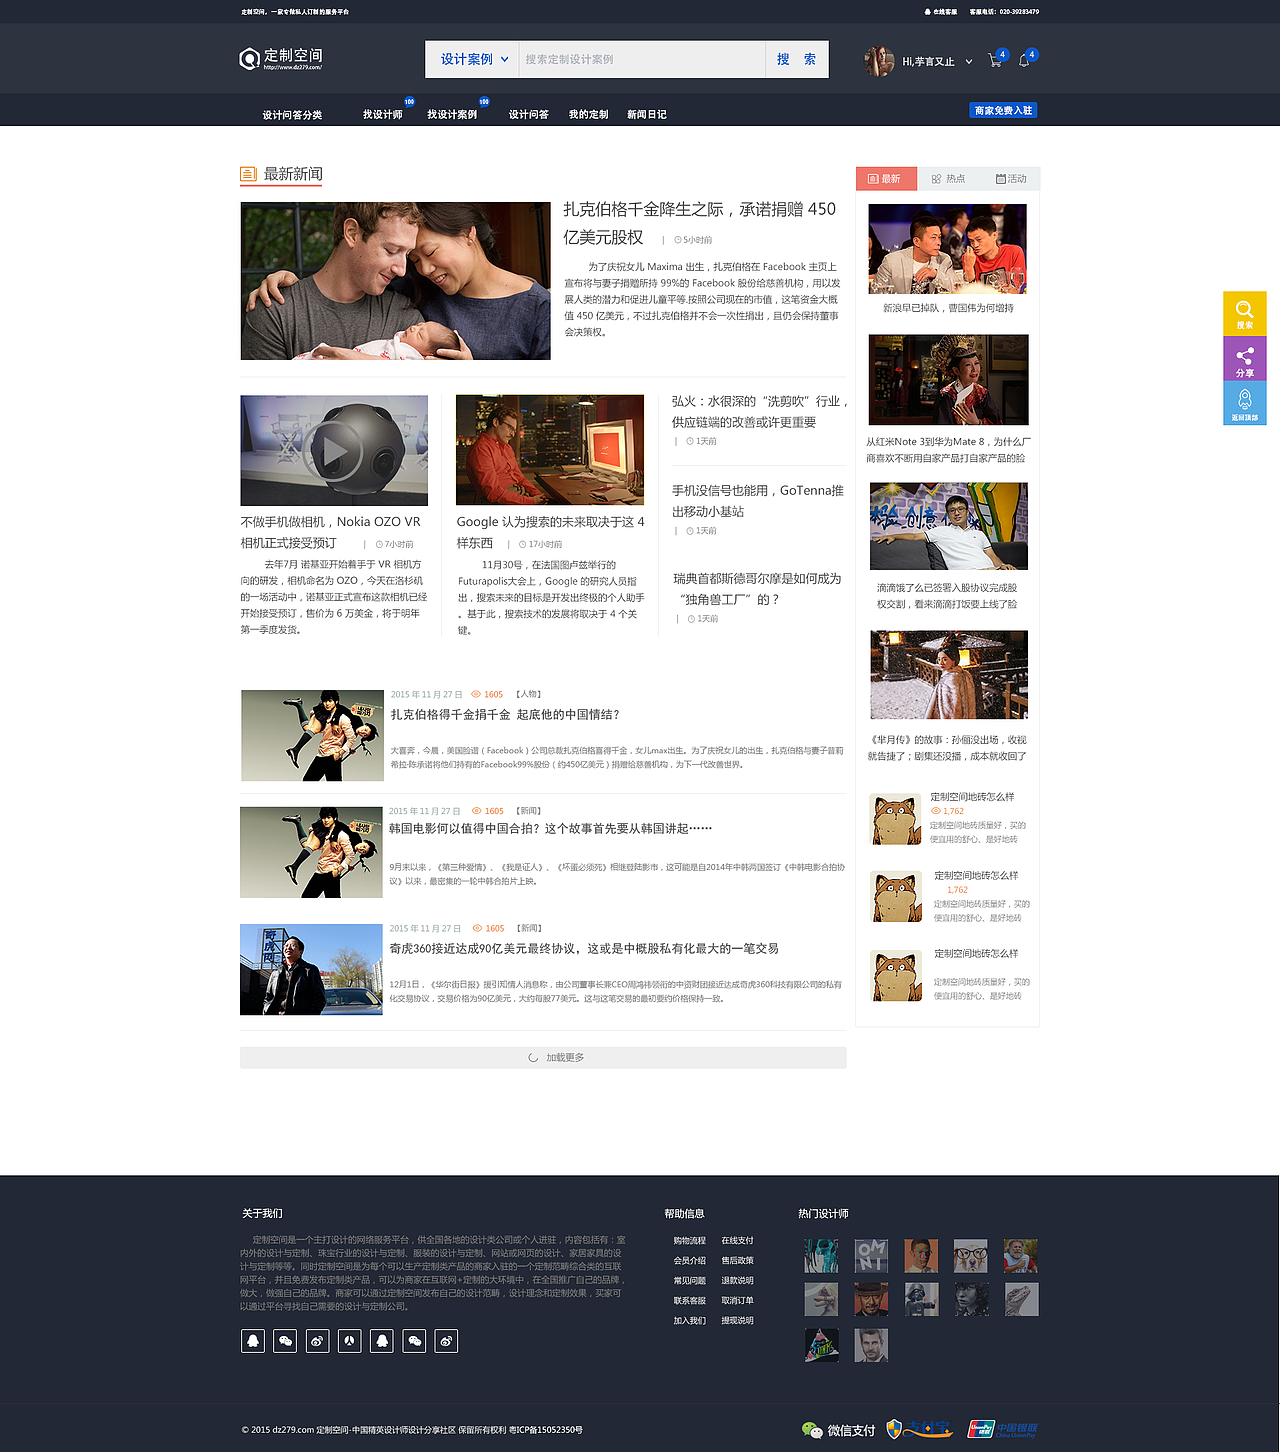This screenshot has height=1452, width=1280.
Task: Open 找设计师 in the navigation bar
Action: point(382,115)
